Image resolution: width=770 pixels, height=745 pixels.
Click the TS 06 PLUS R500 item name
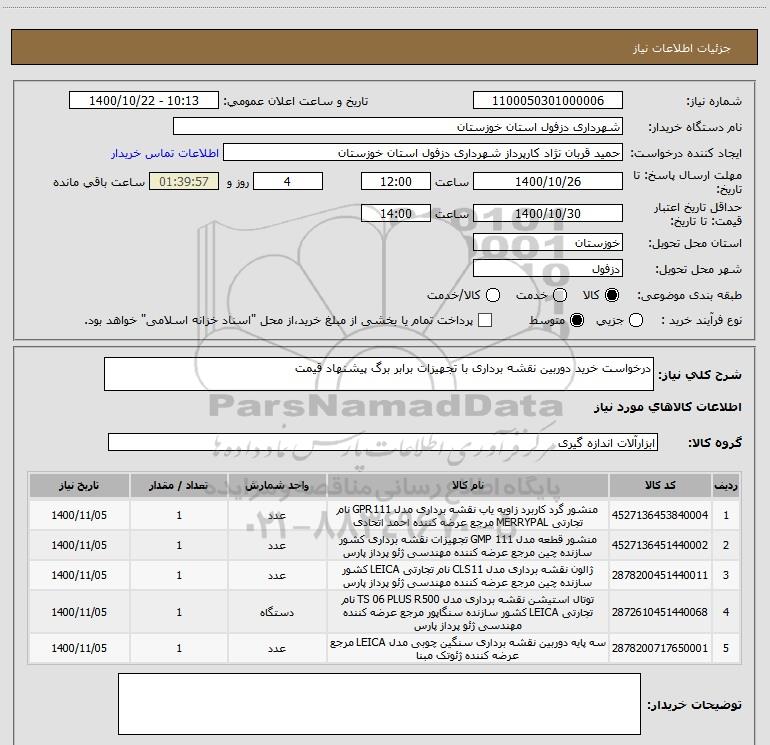[x=468, y=612]
